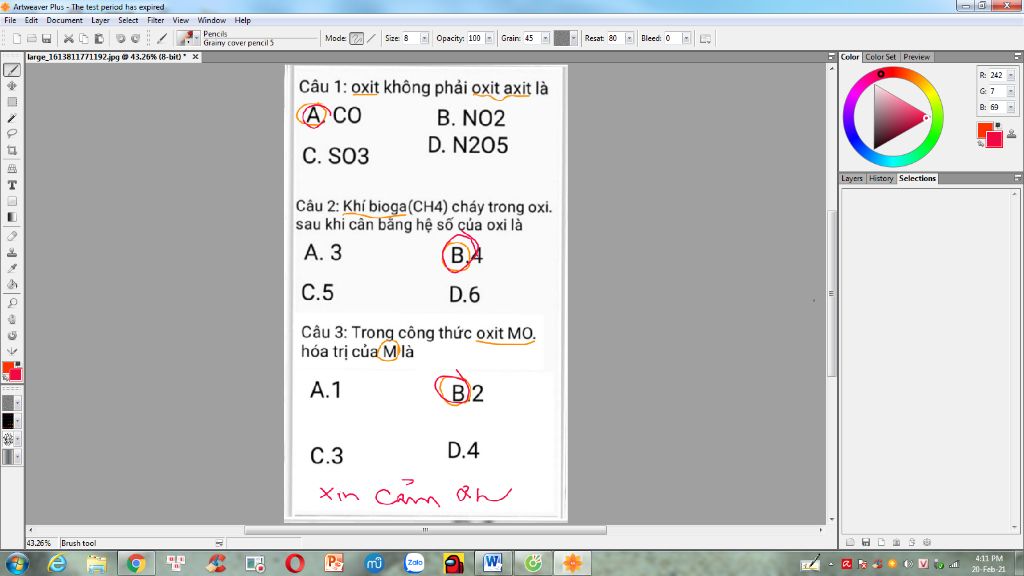Click the Redo icon in toolbar

click(135, 39)
